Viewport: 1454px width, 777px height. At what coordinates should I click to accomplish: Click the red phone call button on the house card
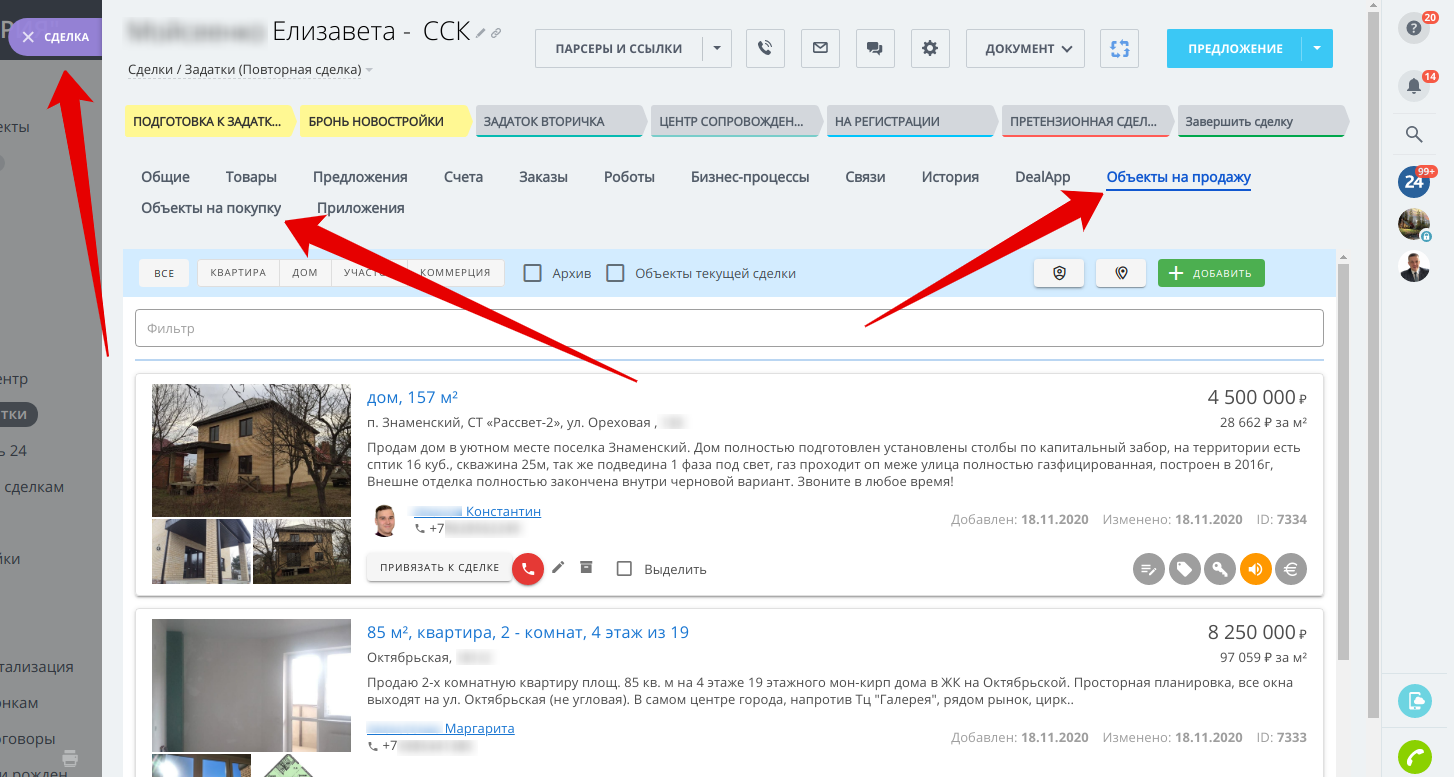click(528, 568)
